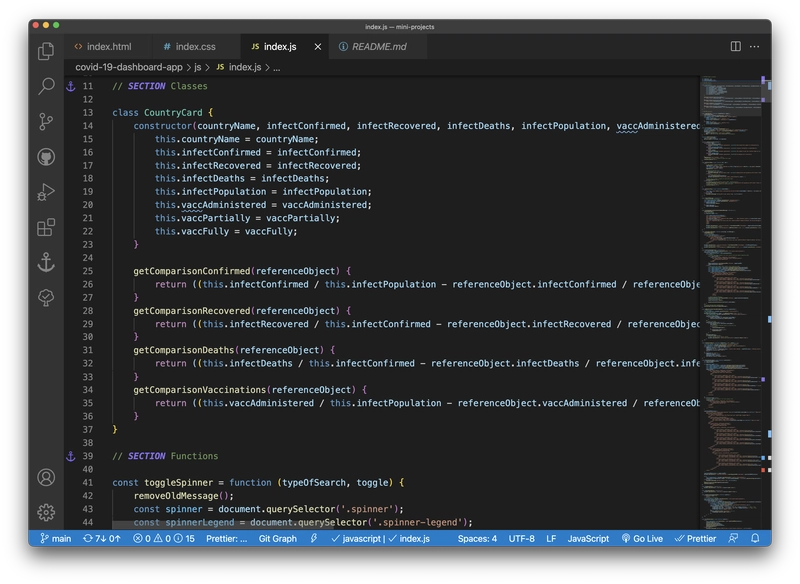Switch to the index.html tab
The height and width of the screenshot is (584, 800).
click(108, 46)
